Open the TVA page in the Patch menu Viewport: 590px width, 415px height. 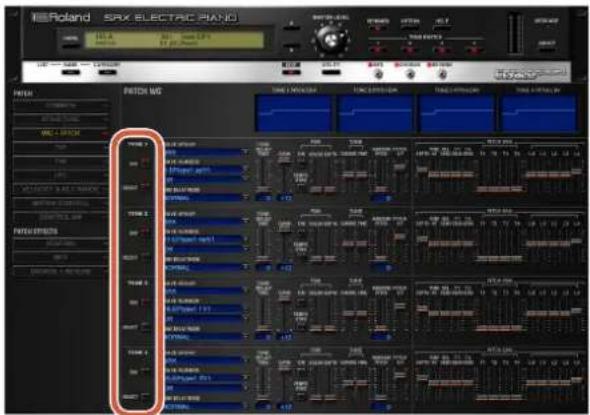60,161
